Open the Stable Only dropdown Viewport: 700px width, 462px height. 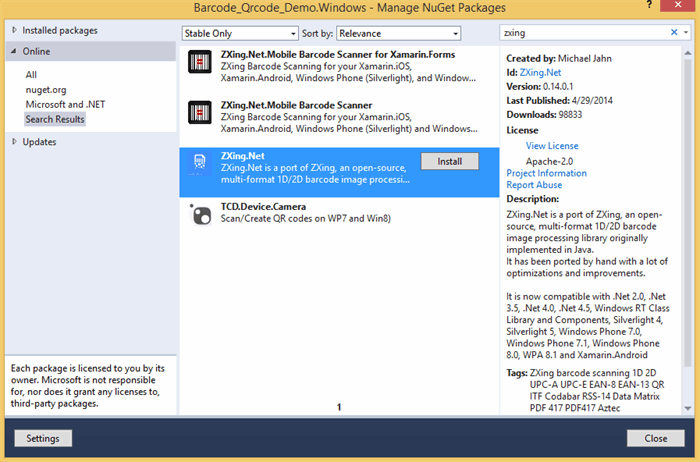point(240,33)
